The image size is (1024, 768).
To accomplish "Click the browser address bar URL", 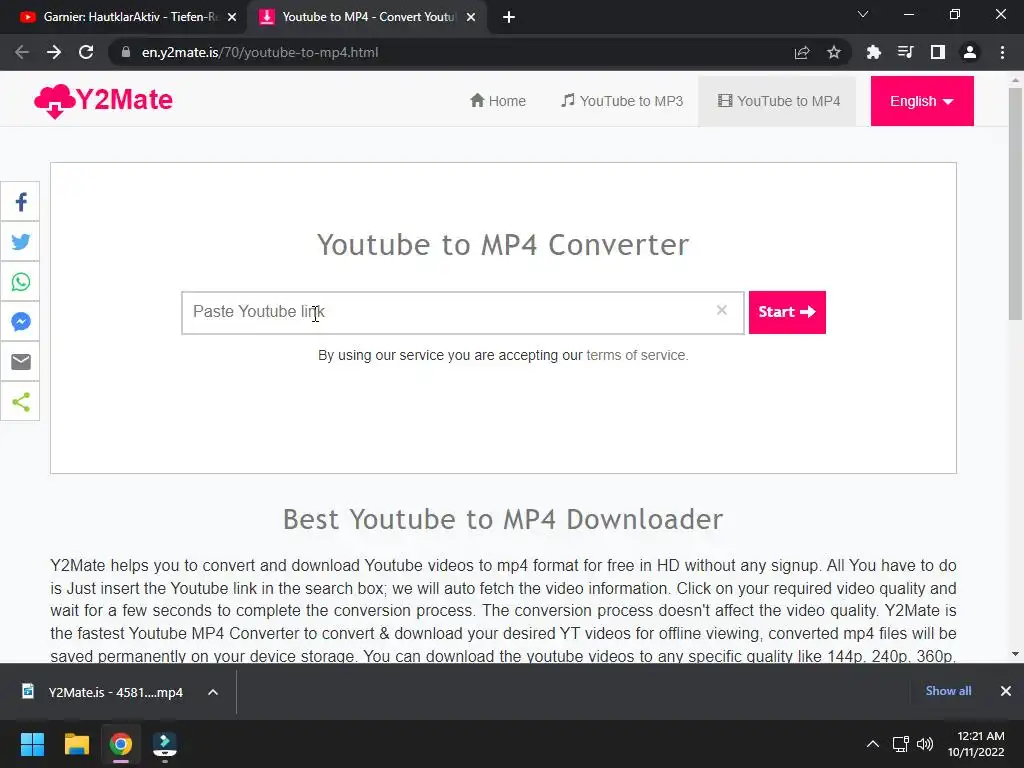I will click(x=260, y=52).
